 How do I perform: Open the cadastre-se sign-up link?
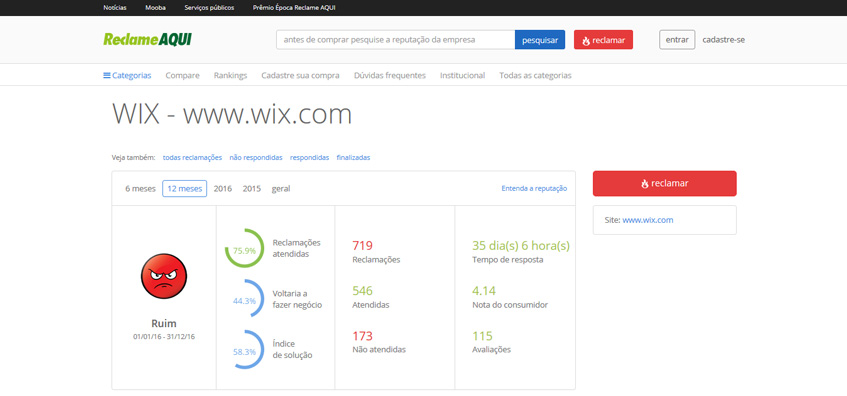(x=723, y=40)
